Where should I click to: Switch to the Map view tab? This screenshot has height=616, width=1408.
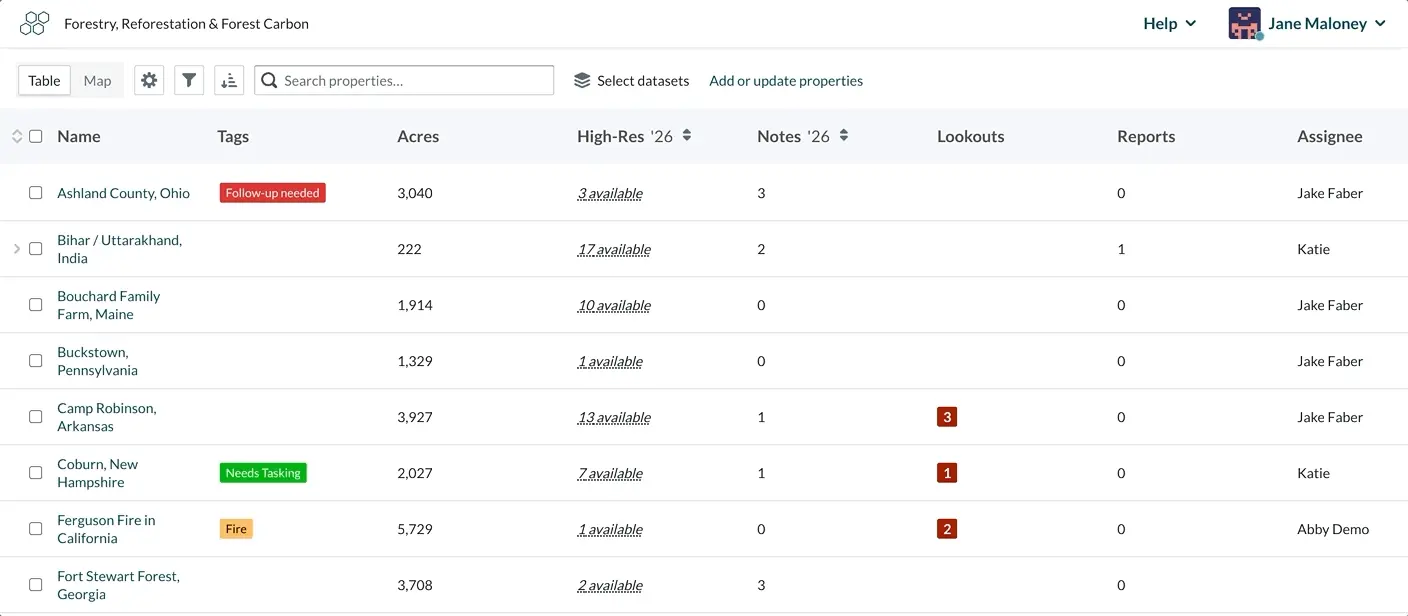pos(97,81)
